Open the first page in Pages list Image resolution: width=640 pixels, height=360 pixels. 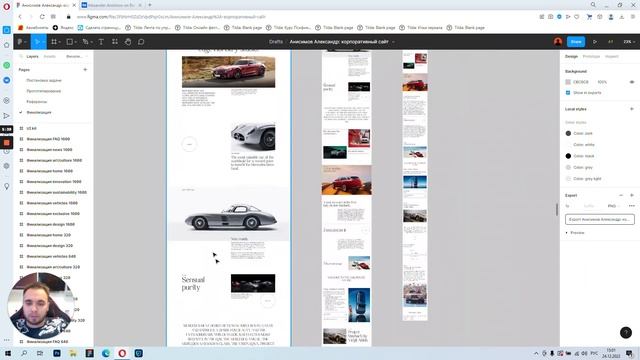click(x=44, y=80)
